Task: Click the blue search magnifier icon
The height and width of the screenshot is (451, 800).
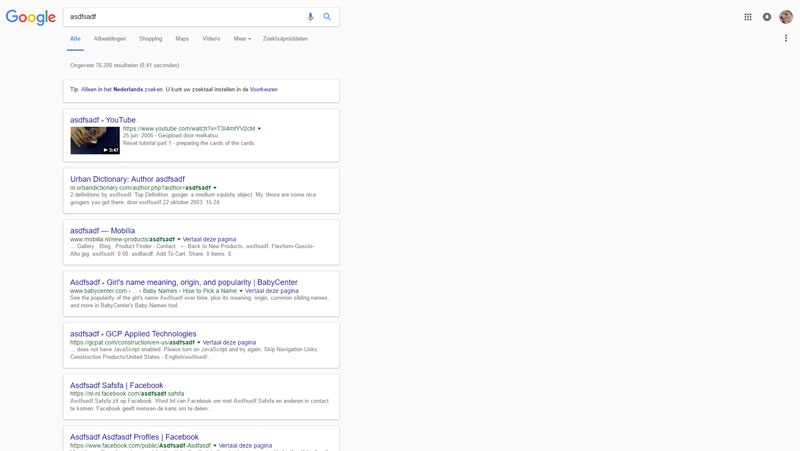Action: pyautogui.click(x=327, y=17)
